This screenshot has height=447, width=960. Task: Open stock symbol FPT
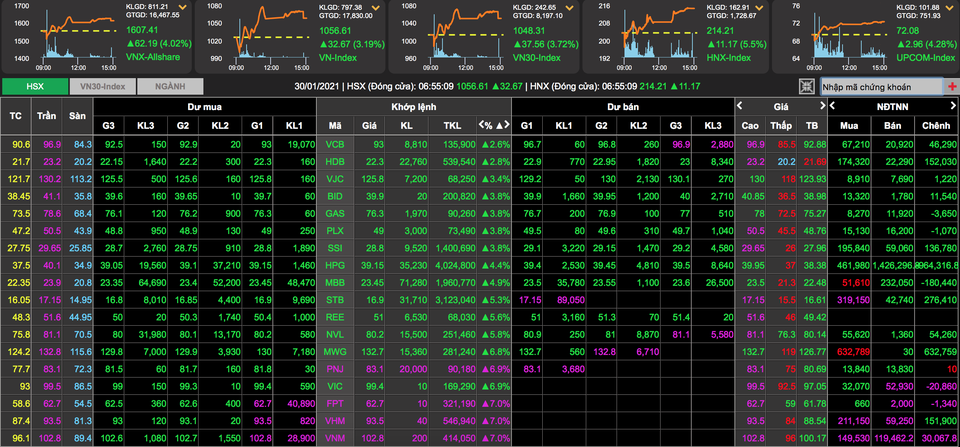coord(334,404)
